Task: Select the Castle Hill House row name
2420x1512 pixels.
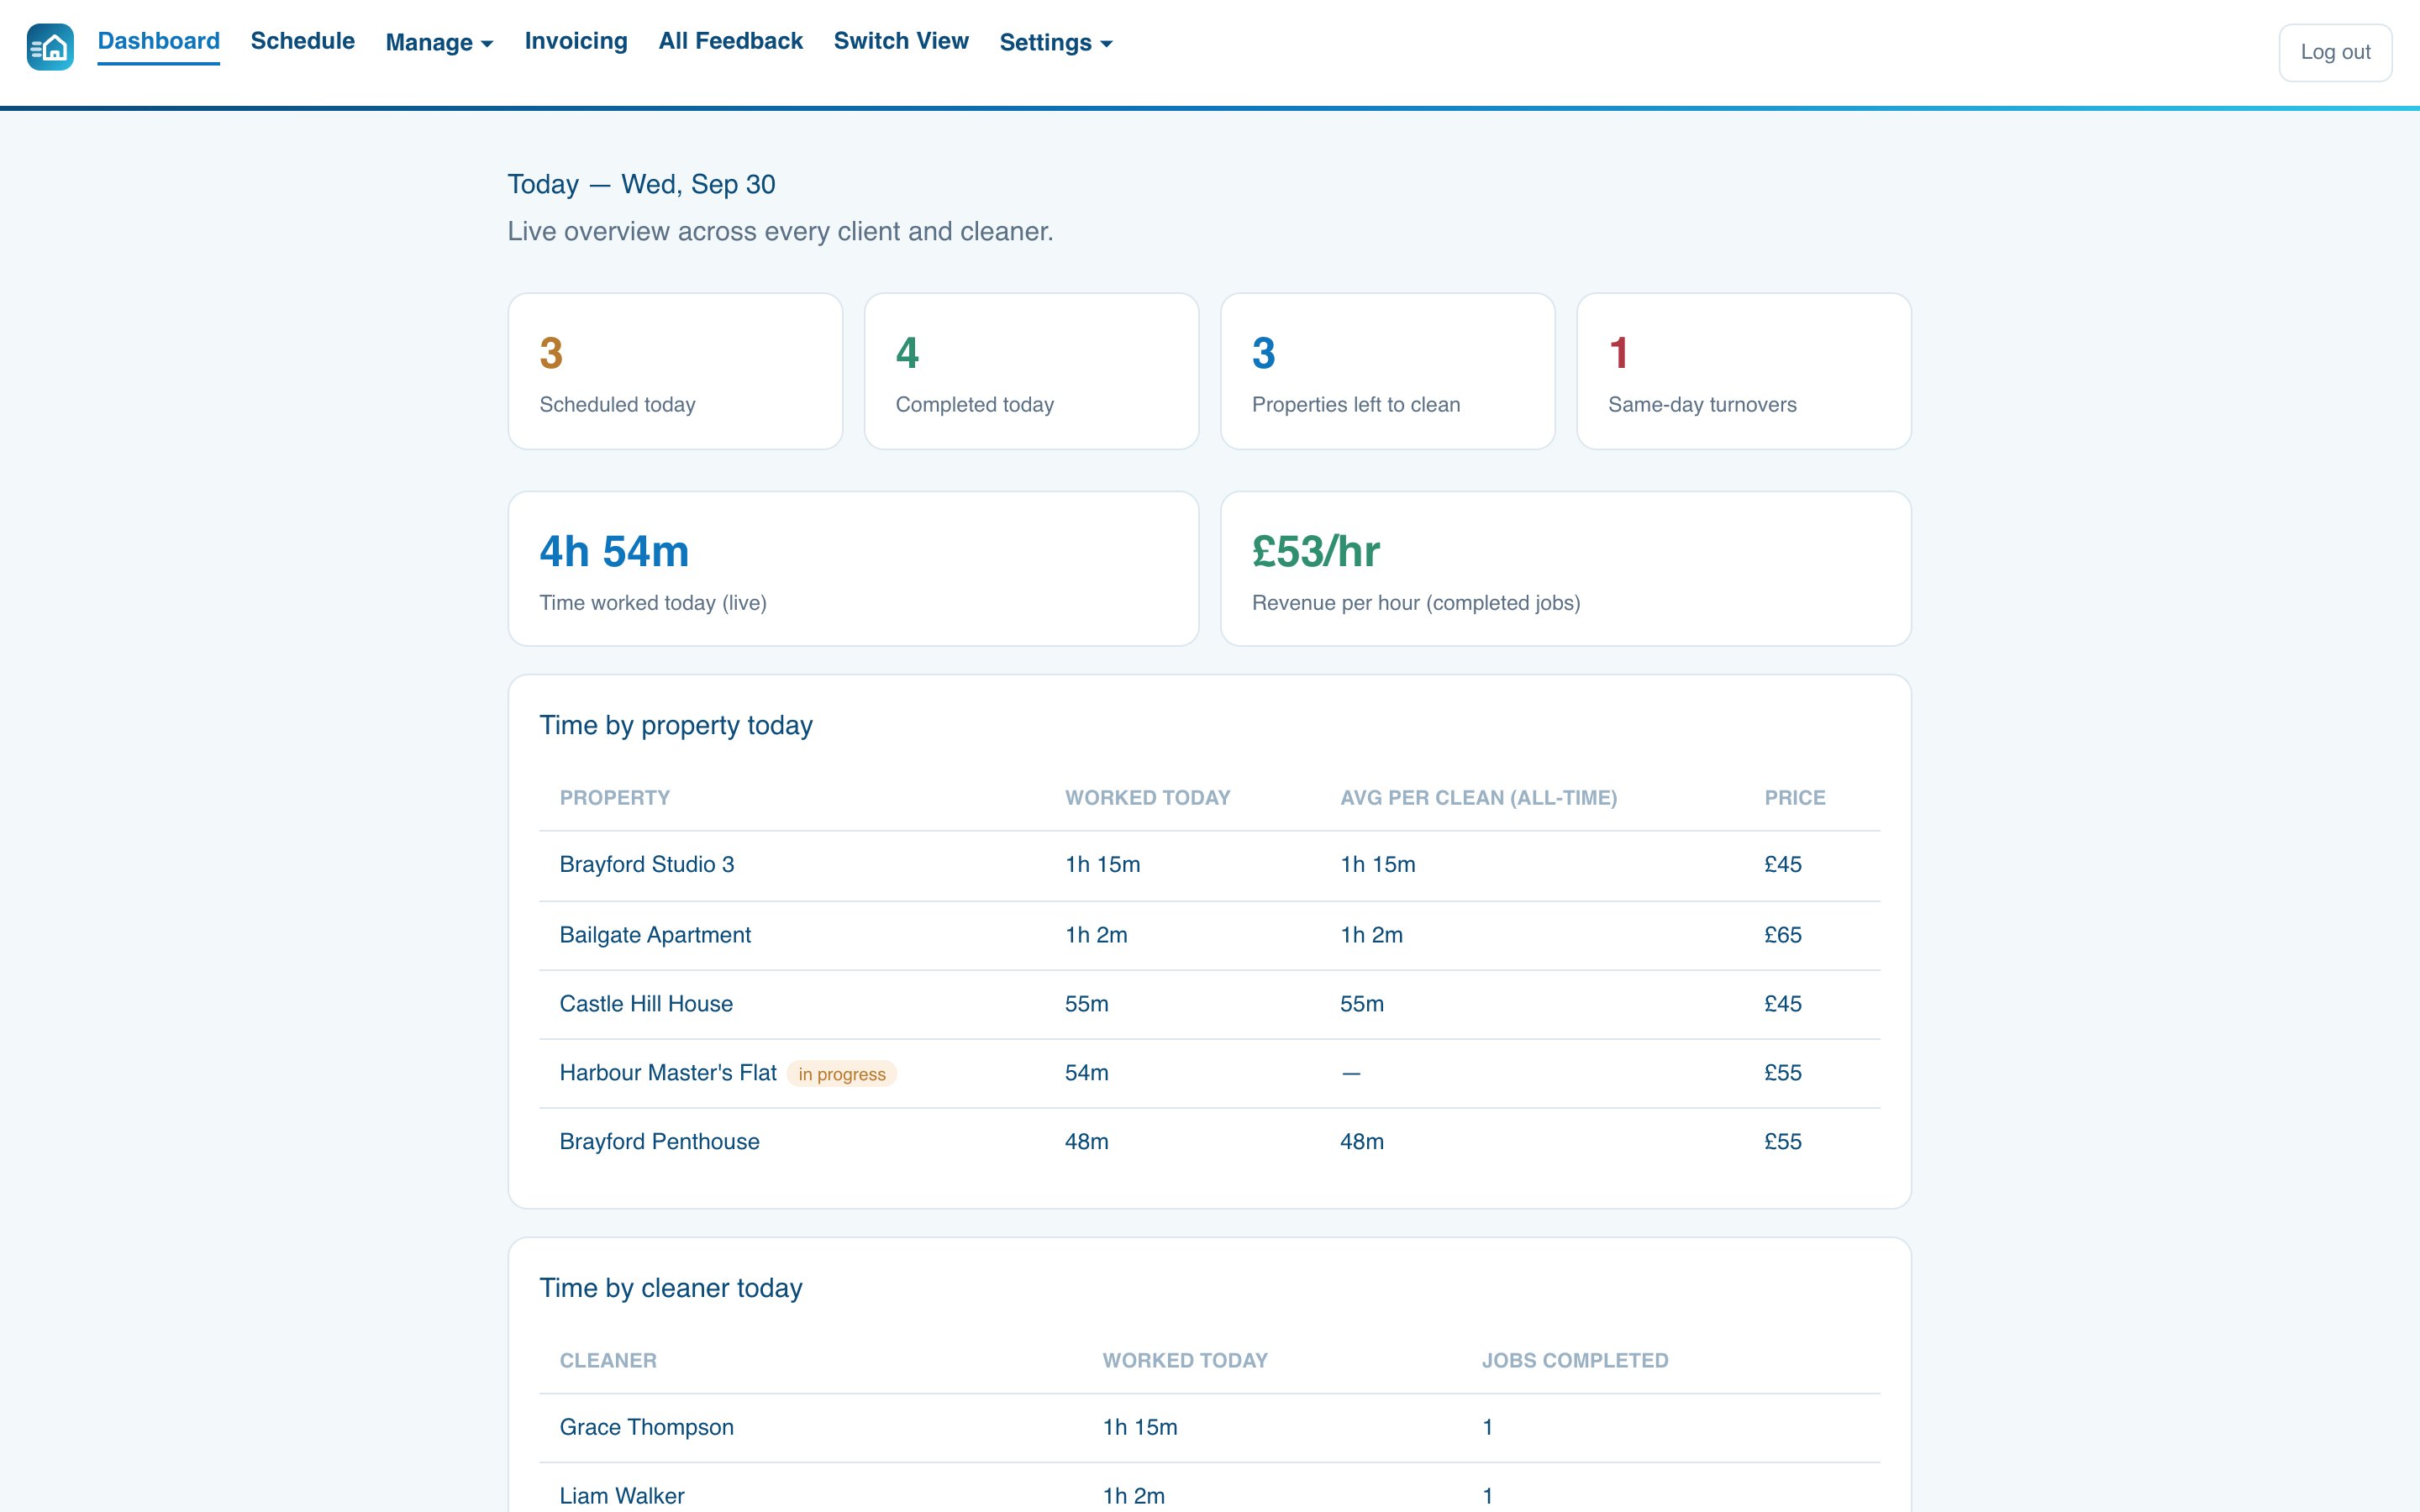Action: click(x=646, y=1004)
